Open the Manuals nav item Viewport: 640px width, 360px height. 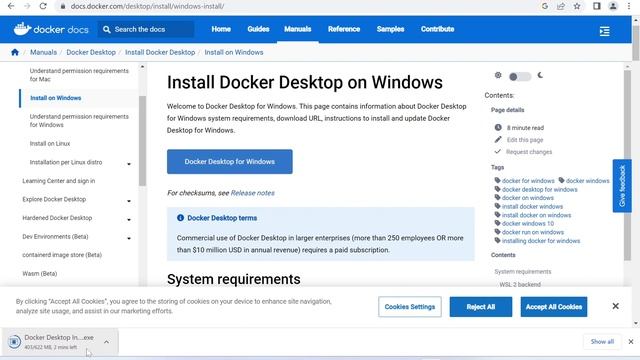[298, 29]
